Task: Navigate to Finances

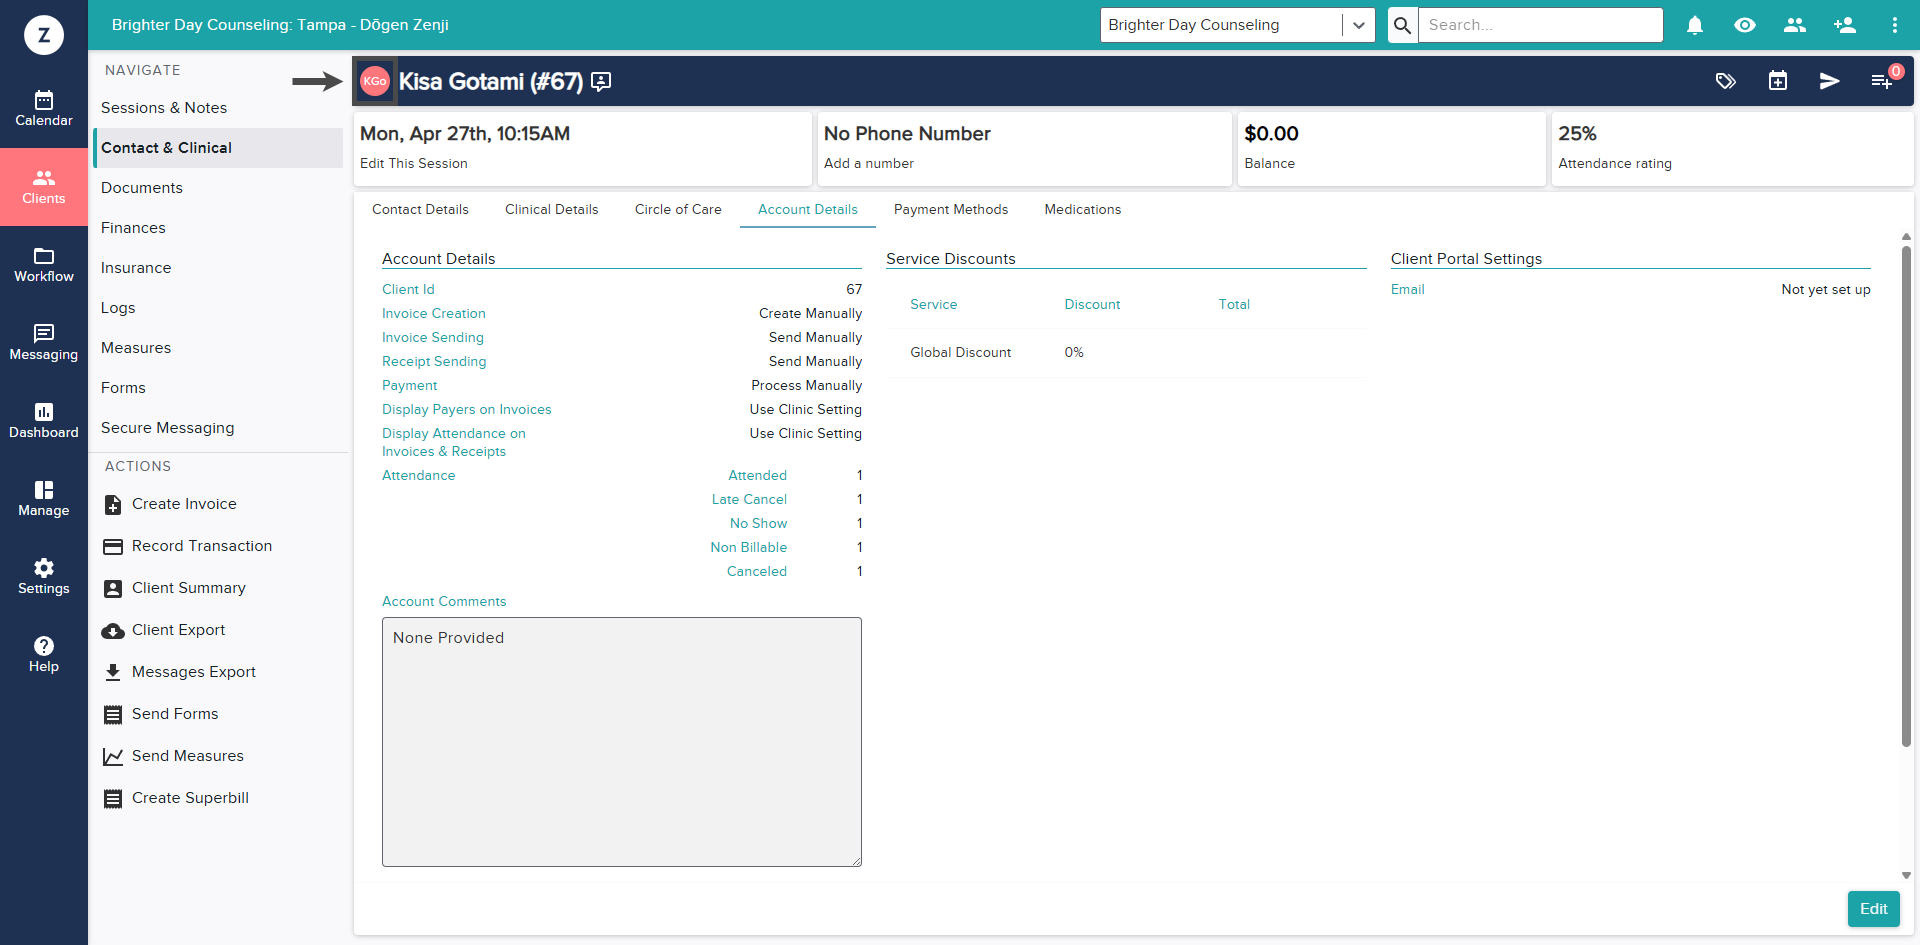Action: pyautogui.click(x=218, y=228)
